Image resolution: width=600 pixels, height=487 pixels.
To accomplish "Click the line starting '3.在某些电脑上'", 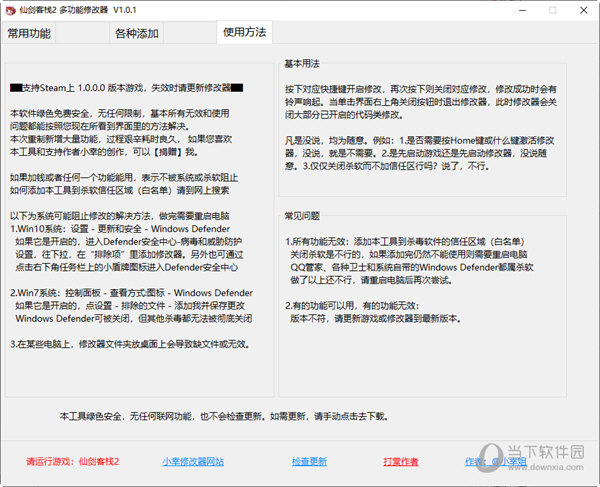I will [x=130, y=344].
